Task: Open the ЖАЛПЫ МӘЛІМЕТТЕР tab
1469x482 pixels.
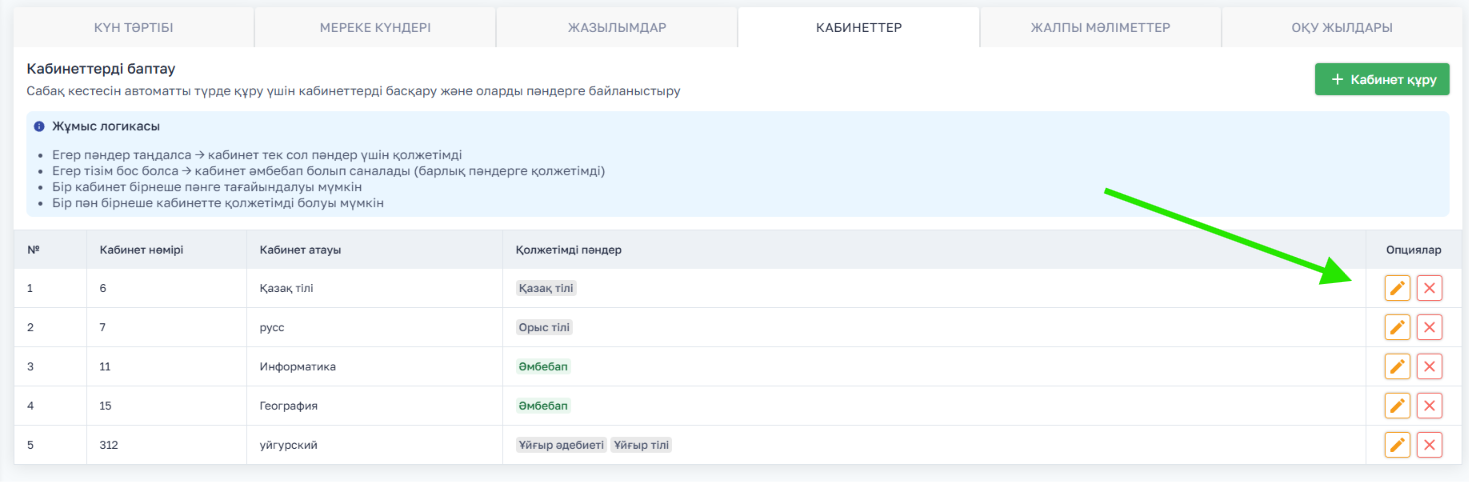Action: pyautogui.click(x=1101, y=27)
